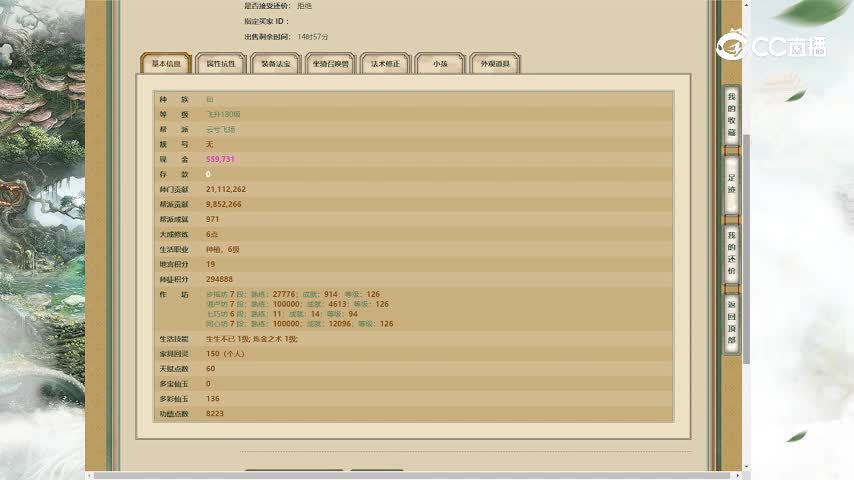Viewport: 854px width, 480px height.
Task: Click the 功绩点数 value 8223
Action: 215,413
